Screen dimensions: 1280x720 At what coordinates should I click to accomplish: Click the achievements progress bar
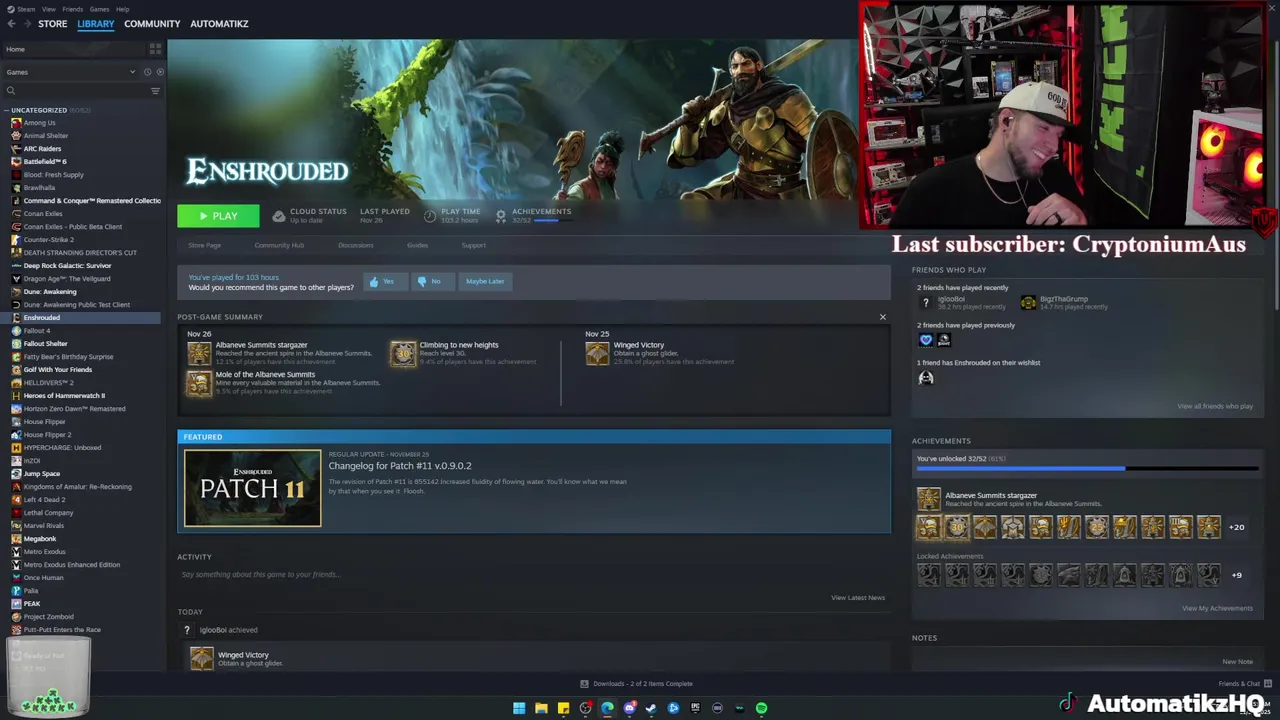pyautogui.click(x=1087, y=468)
